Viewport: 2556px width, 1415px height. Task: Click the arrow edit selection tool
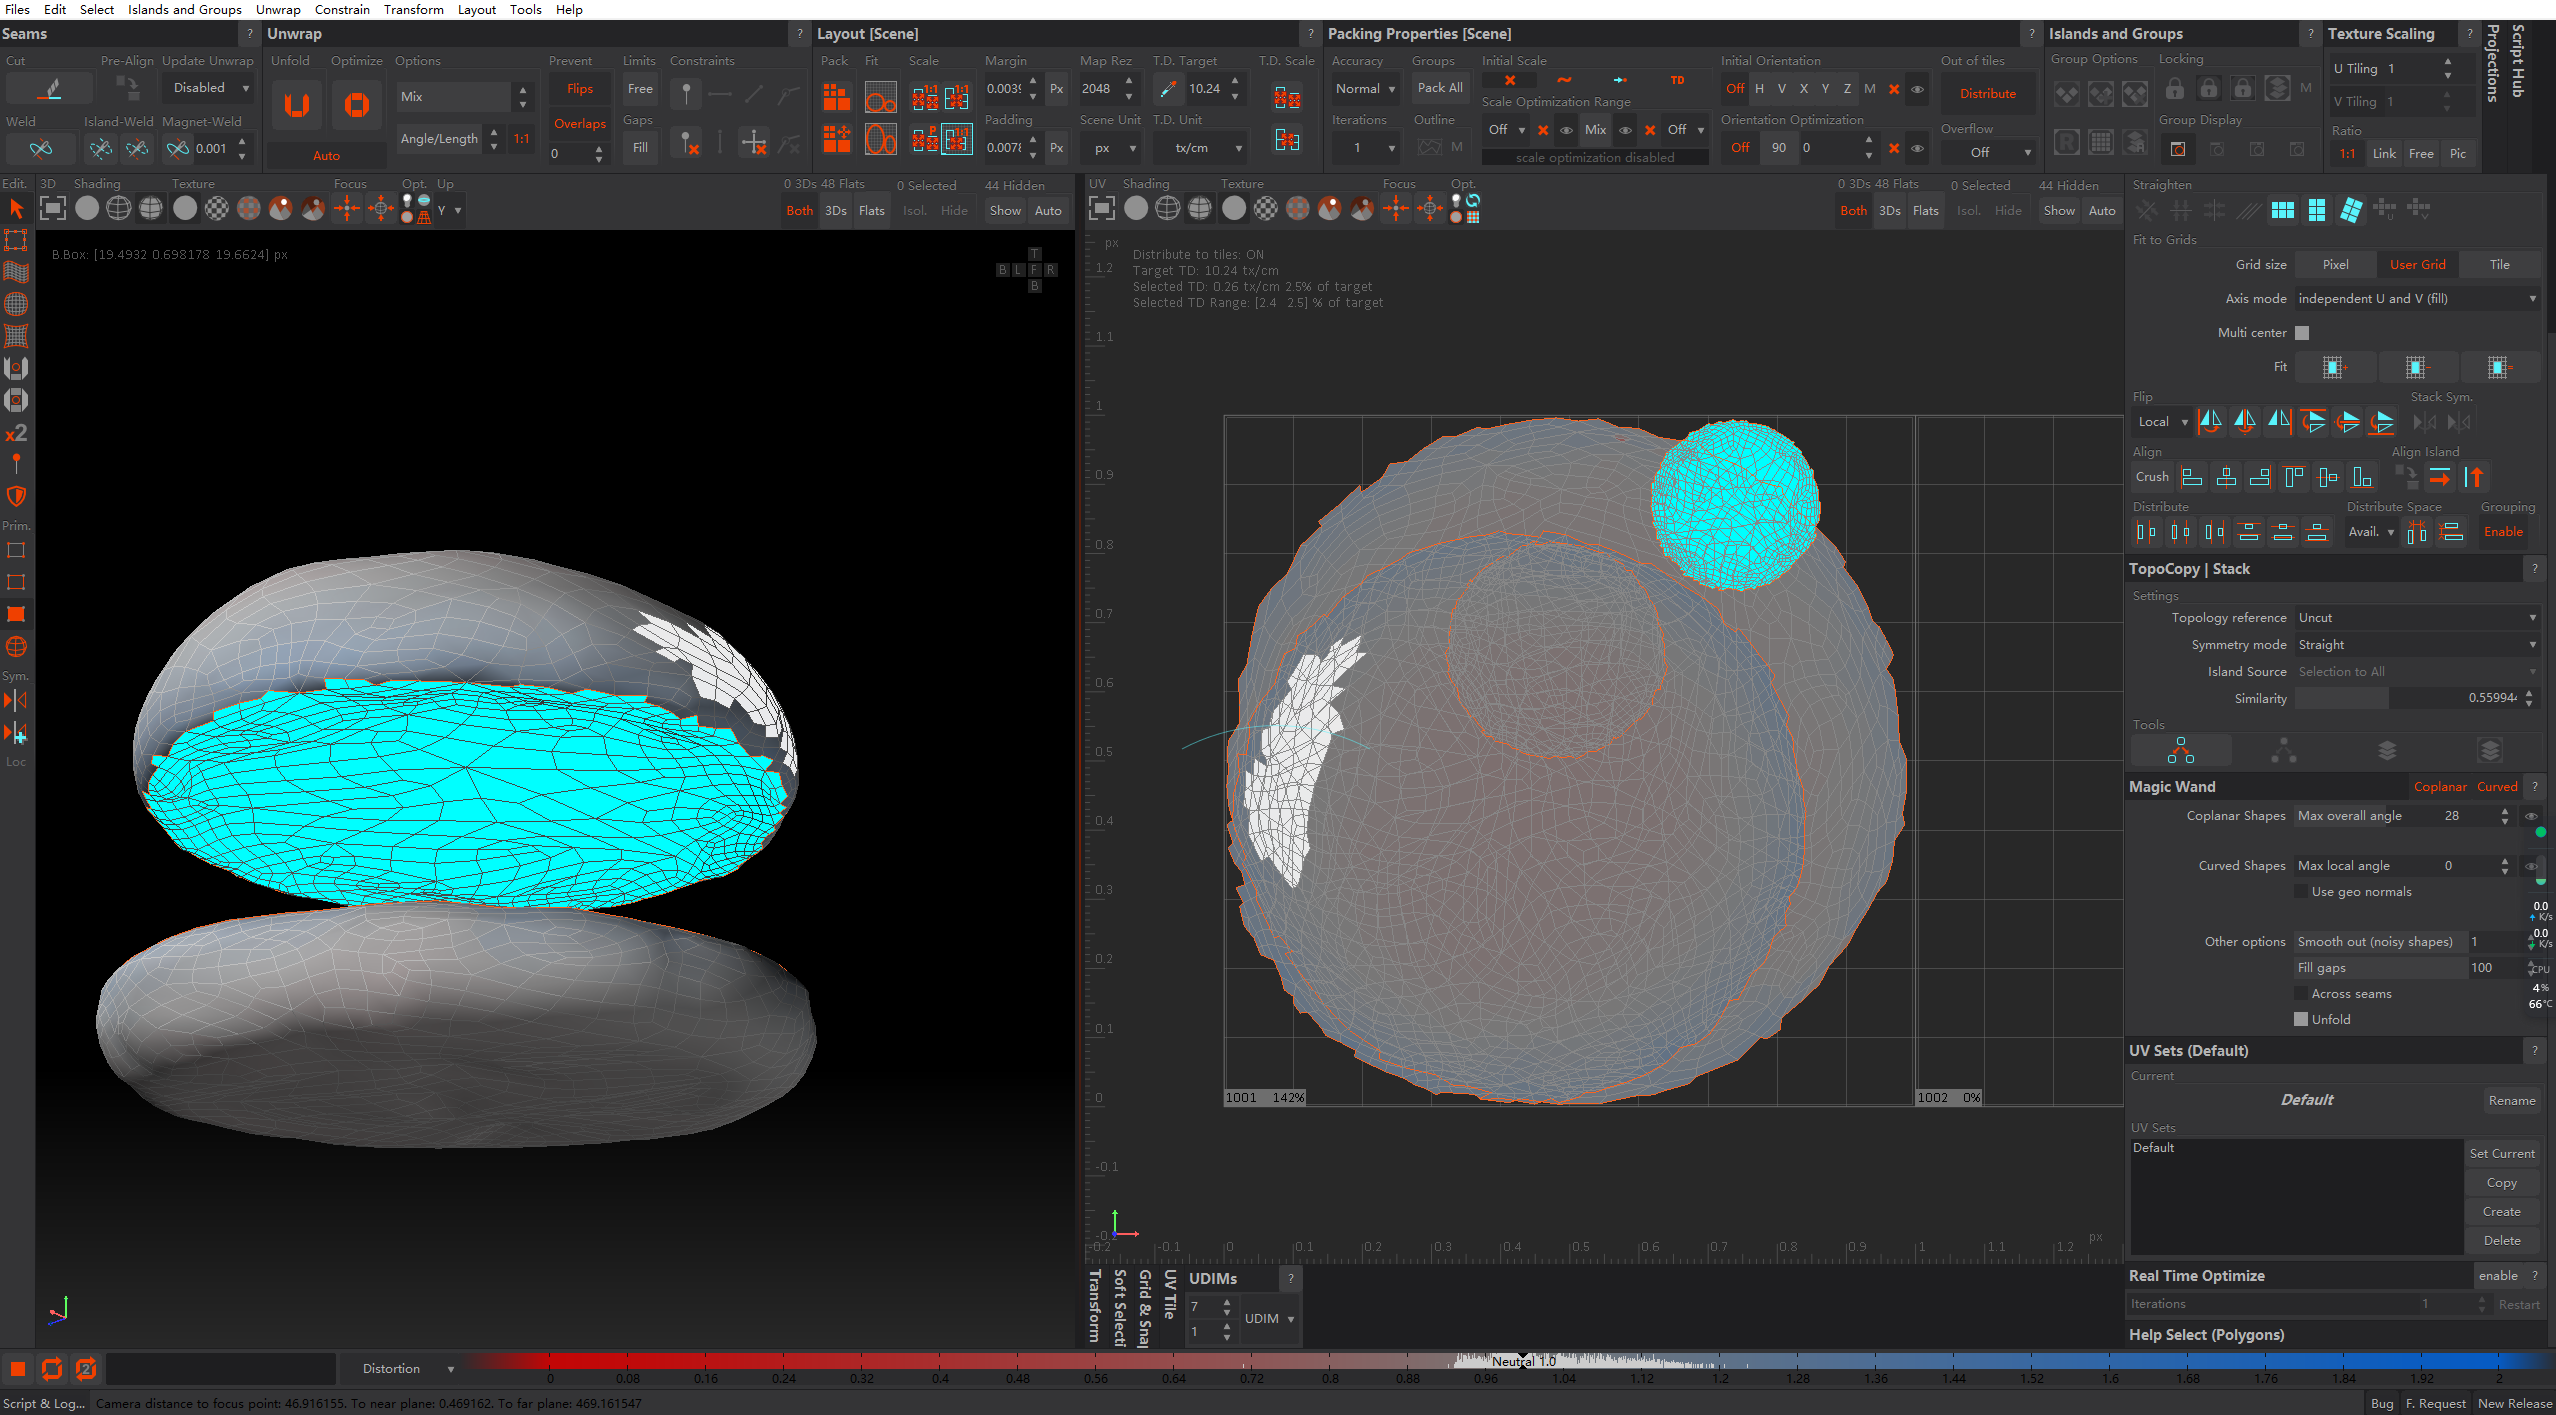[16, 208]
